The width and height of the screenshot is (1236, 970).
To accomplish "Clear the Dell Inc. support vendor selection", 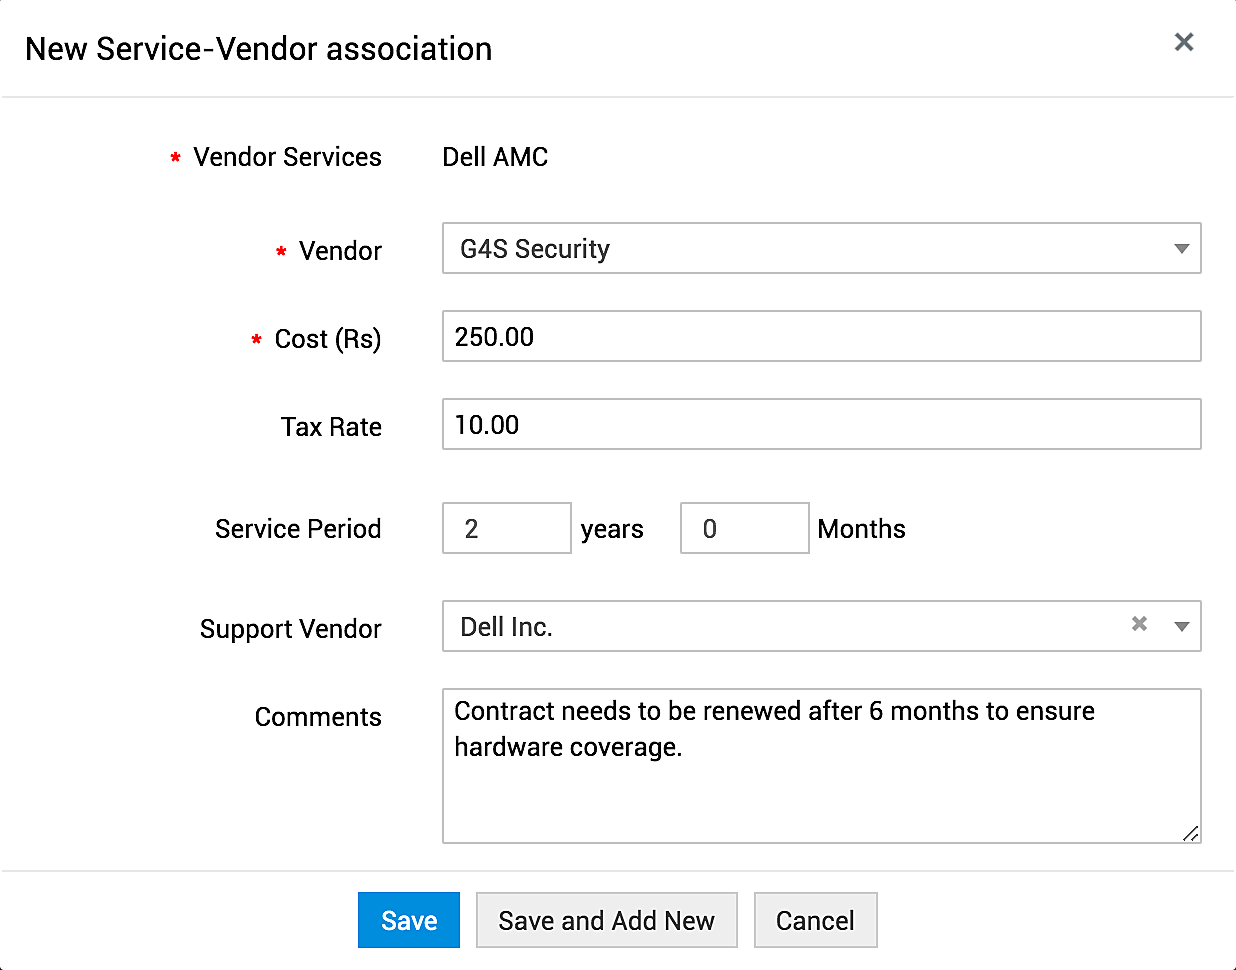I will click(x=1139, y=624).
